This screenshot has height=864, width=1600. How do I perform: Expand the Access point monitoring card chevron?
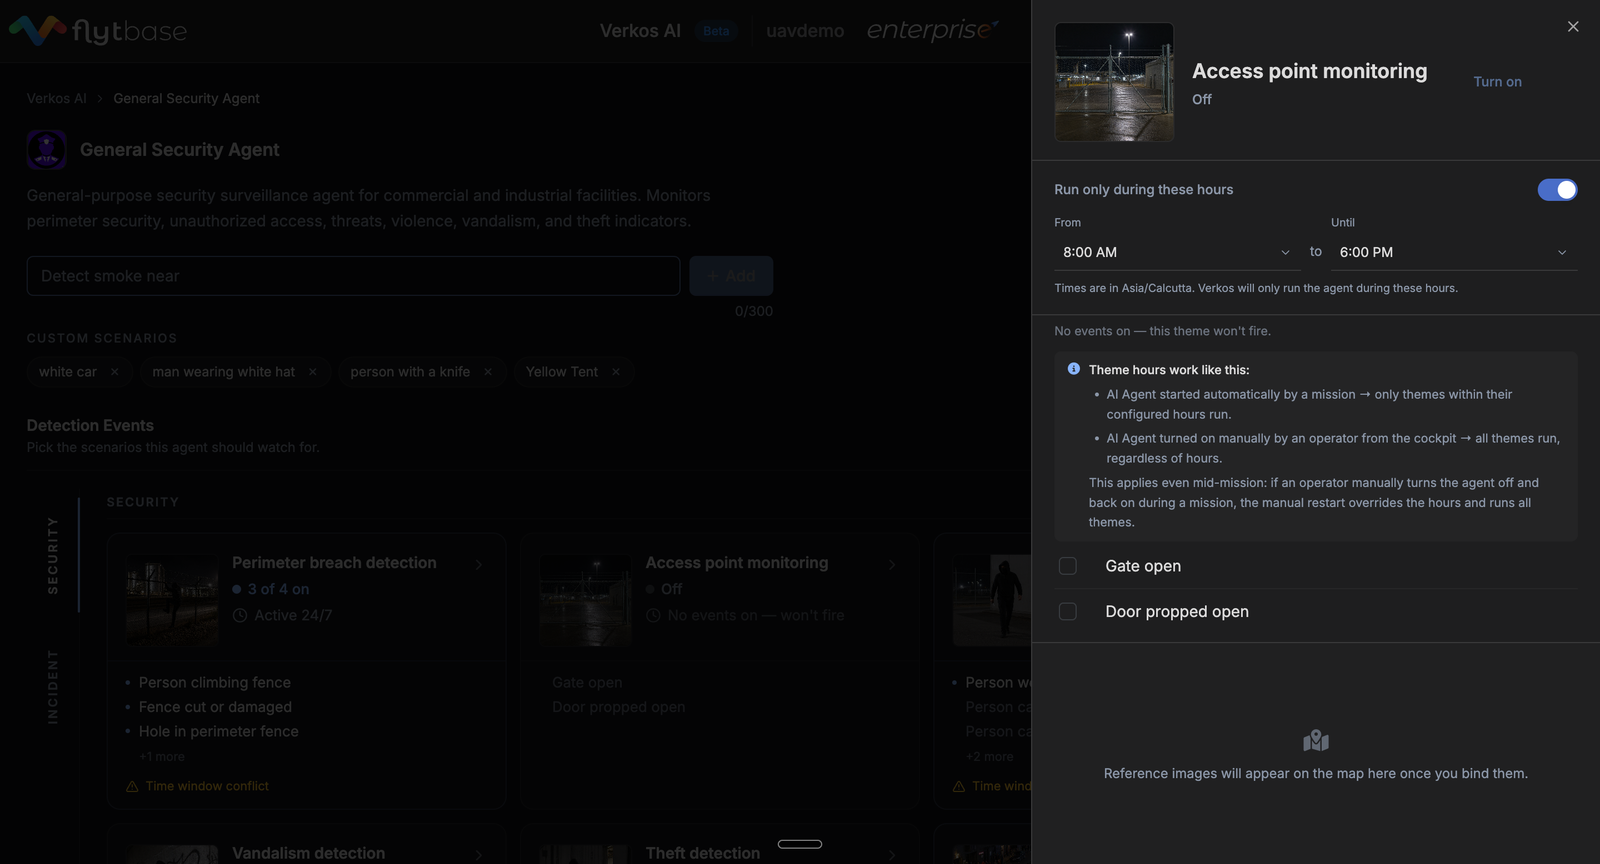point(892,565)
